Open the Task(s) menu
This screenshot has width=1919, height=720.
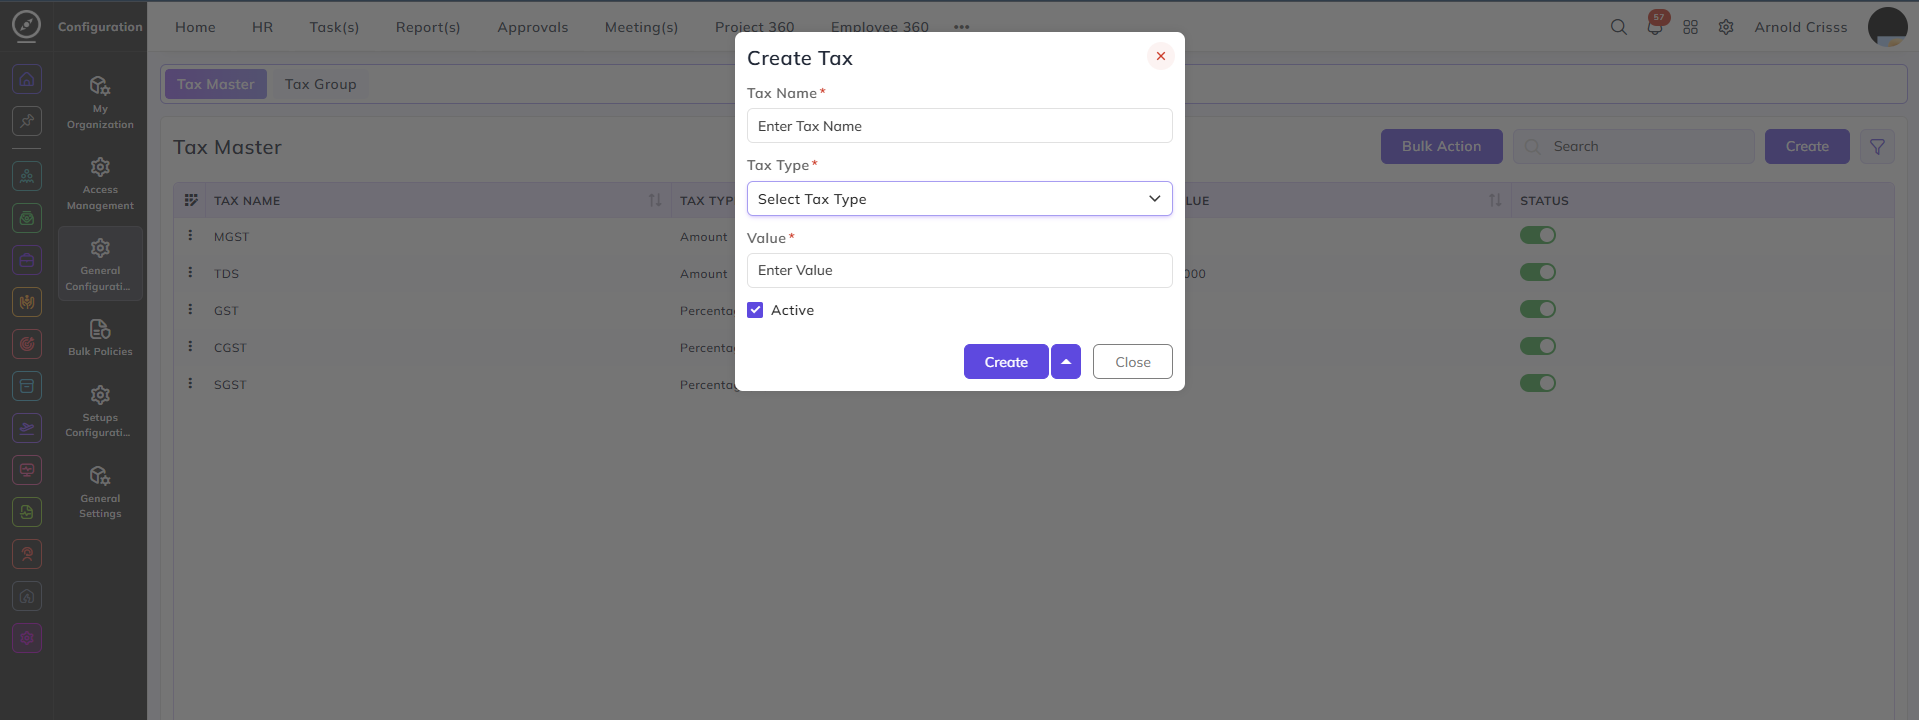(334, 27)
